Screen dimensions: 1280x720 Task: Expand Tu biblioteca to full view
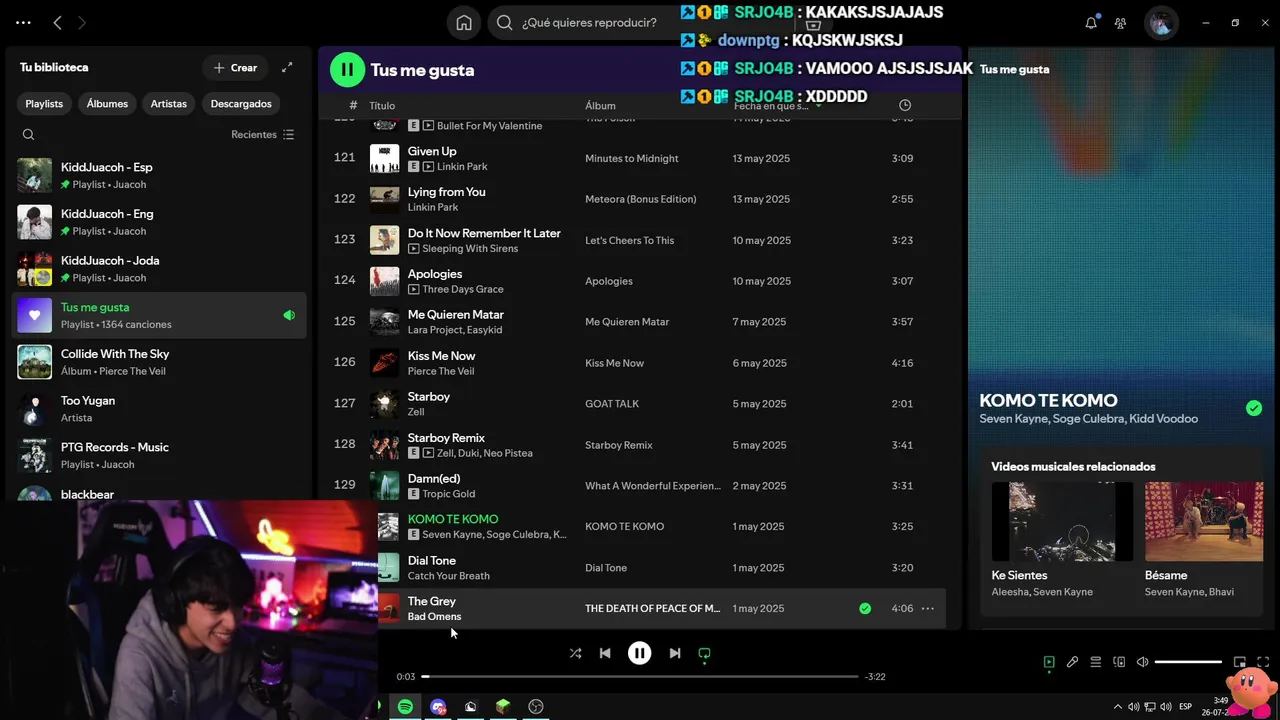287,67
